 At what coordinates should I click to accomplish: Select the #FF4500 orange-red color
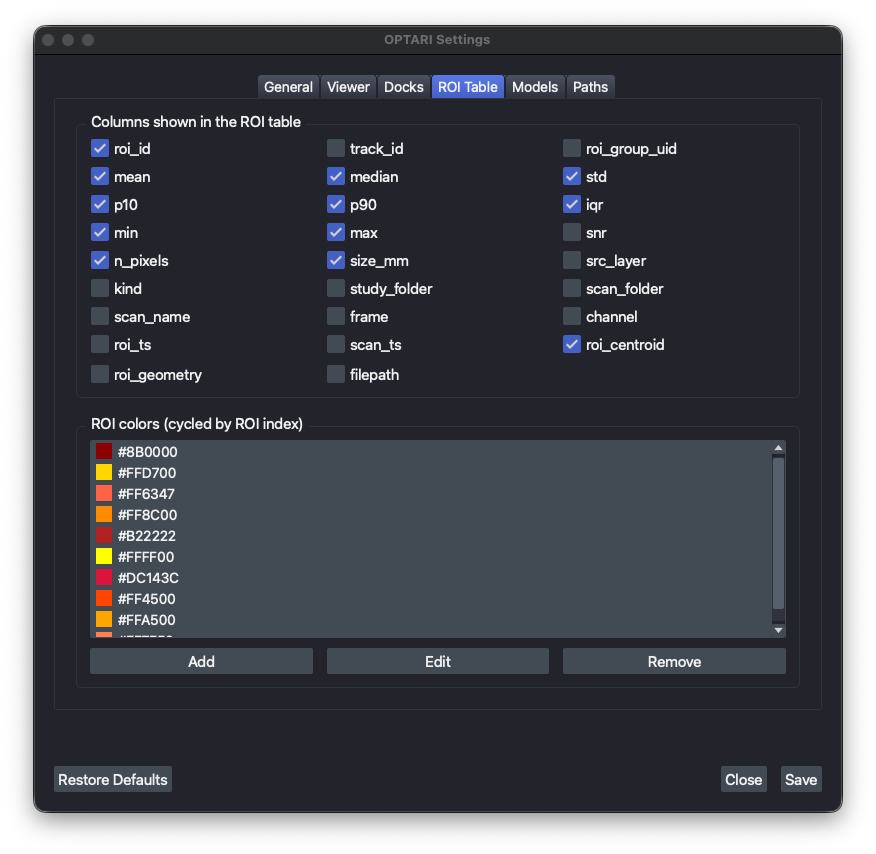pyautogui.click(x=431, y=599)
